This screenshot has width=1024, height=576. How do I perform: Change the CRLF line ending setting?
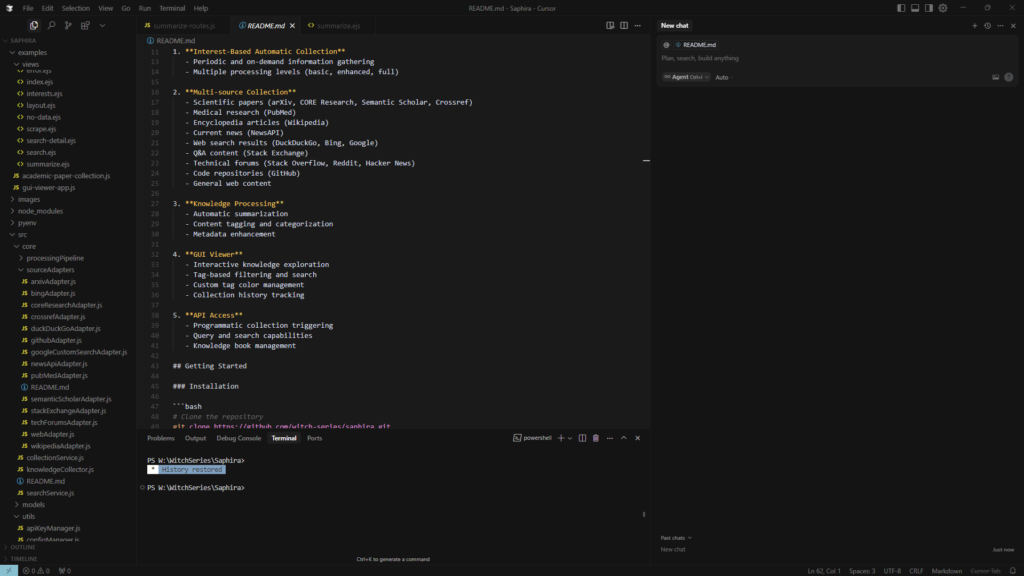(x=916, y=571)
